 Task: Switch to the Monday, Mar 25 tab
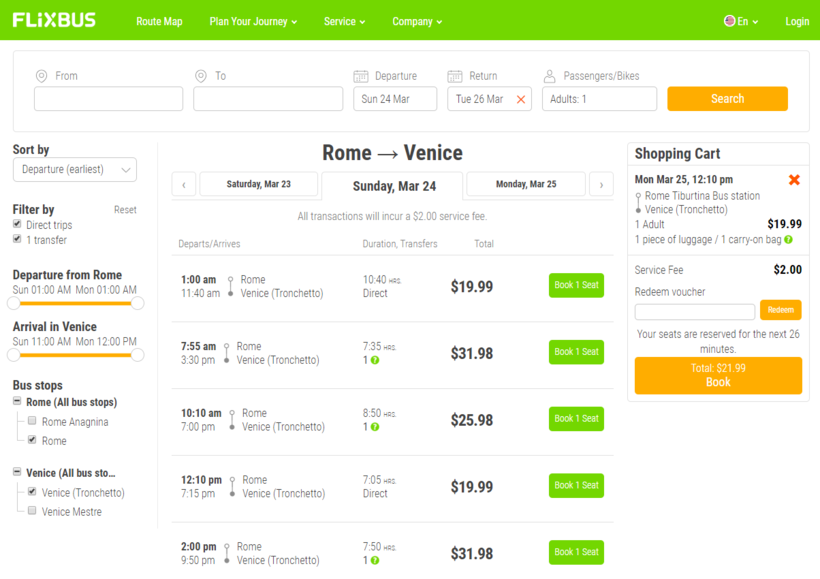[526, 185]
